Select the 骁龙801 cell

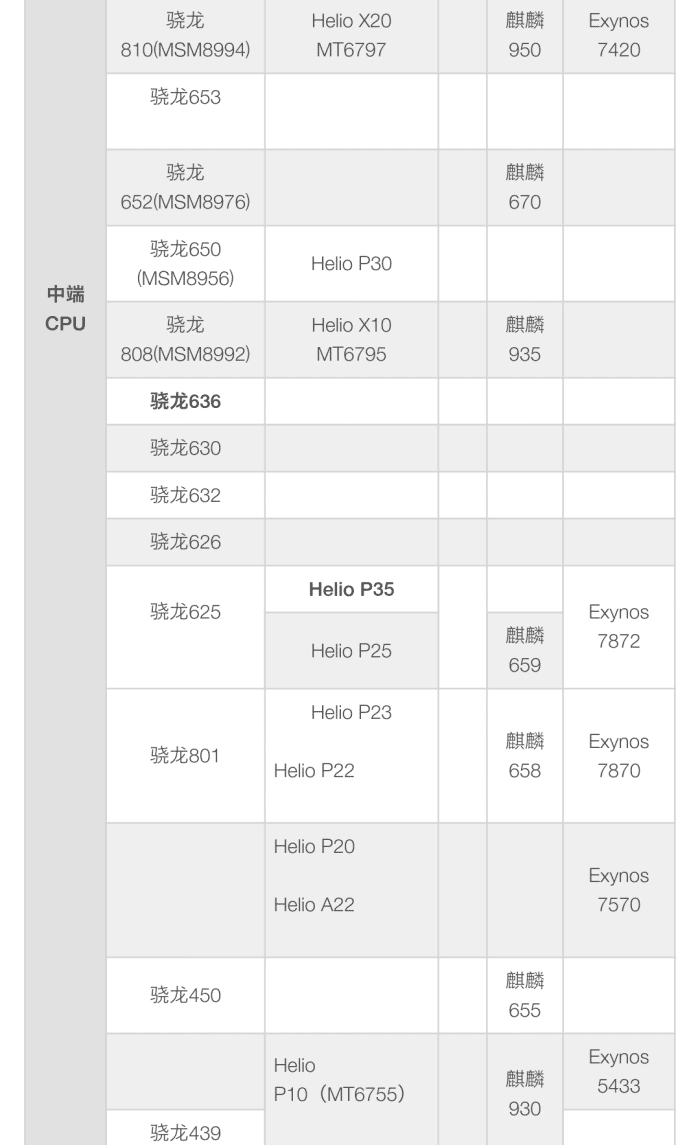(x=185, y=756)
